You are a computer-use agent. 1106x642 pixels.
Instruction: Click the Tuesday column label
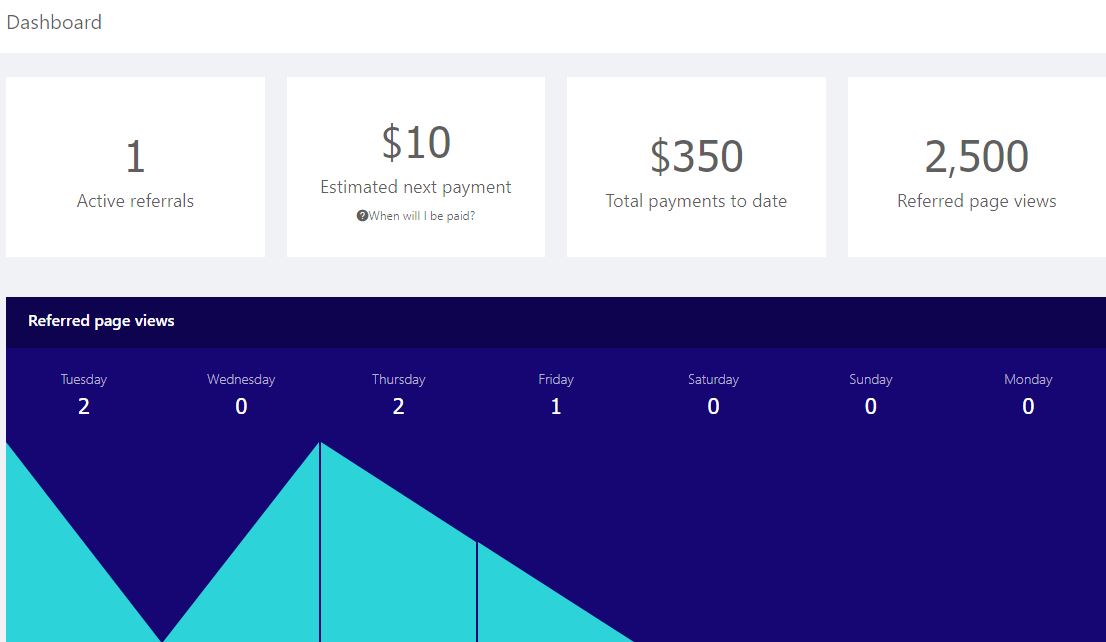pos(84,379)
